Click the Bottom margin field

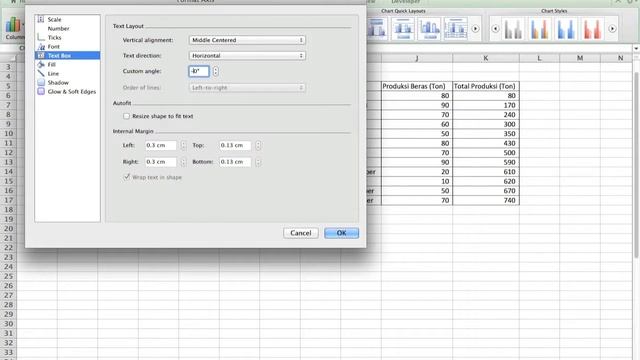[235, 162]
